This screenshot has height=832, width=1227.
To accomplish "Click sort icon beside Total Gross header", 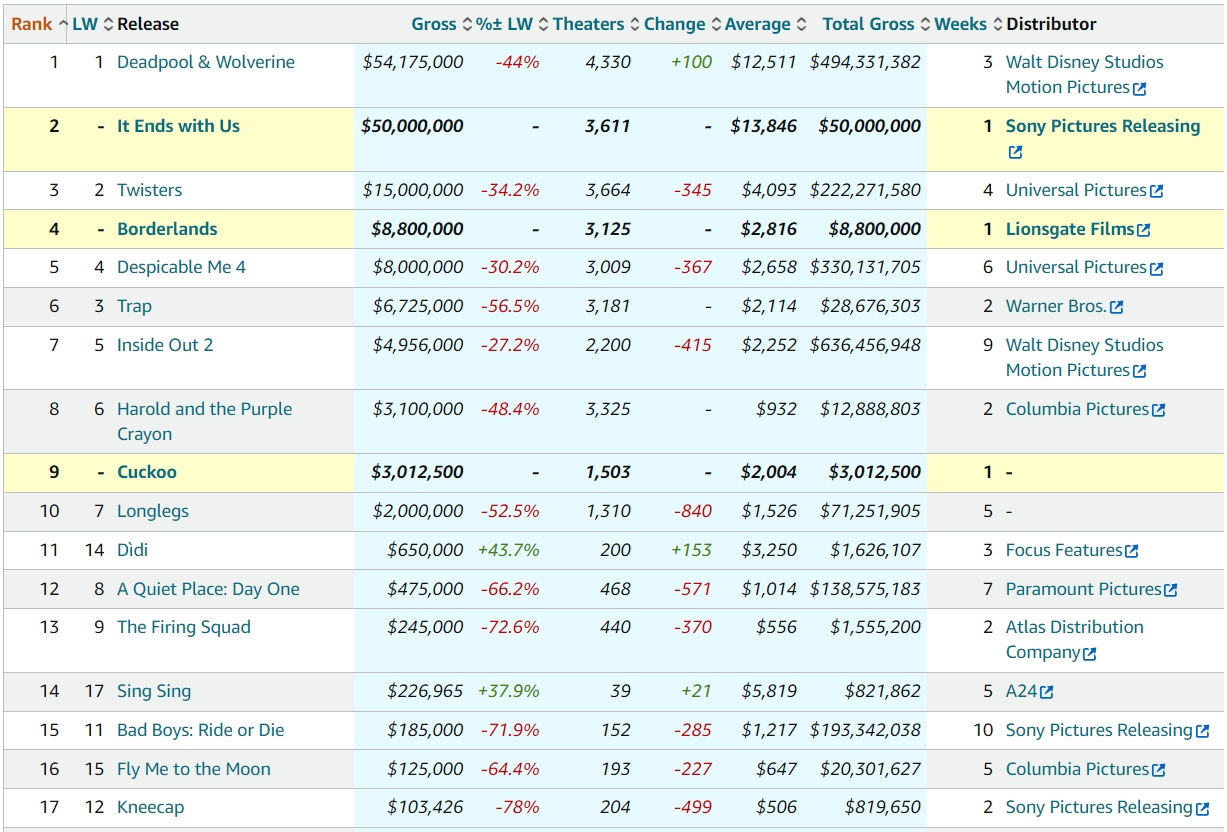I will [x=925, y=24].
